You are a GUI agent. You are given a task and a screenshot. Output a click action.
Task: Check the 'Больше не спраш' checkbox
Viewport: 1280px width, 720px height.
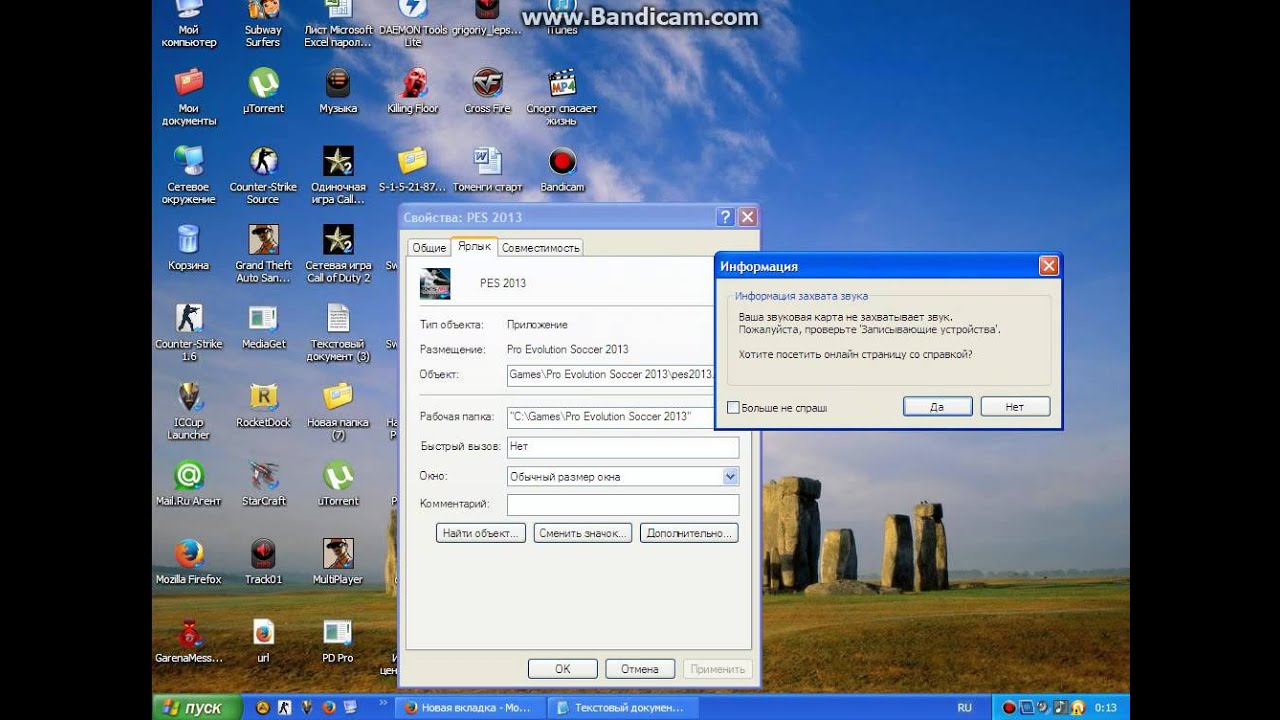733,408
